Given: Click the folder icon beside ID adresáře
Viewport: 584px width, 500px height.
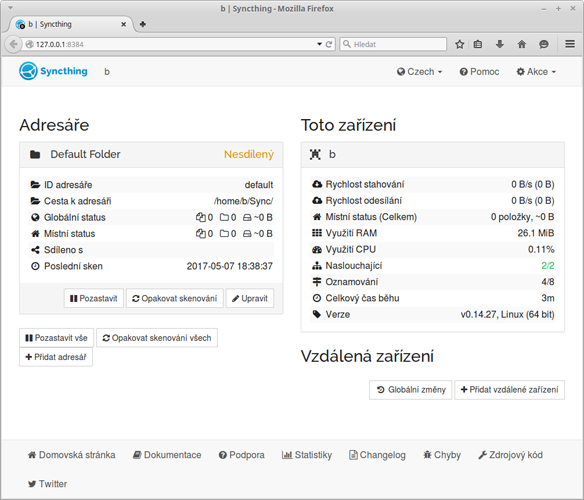Looking at the screenshot, I should point(35,185).
